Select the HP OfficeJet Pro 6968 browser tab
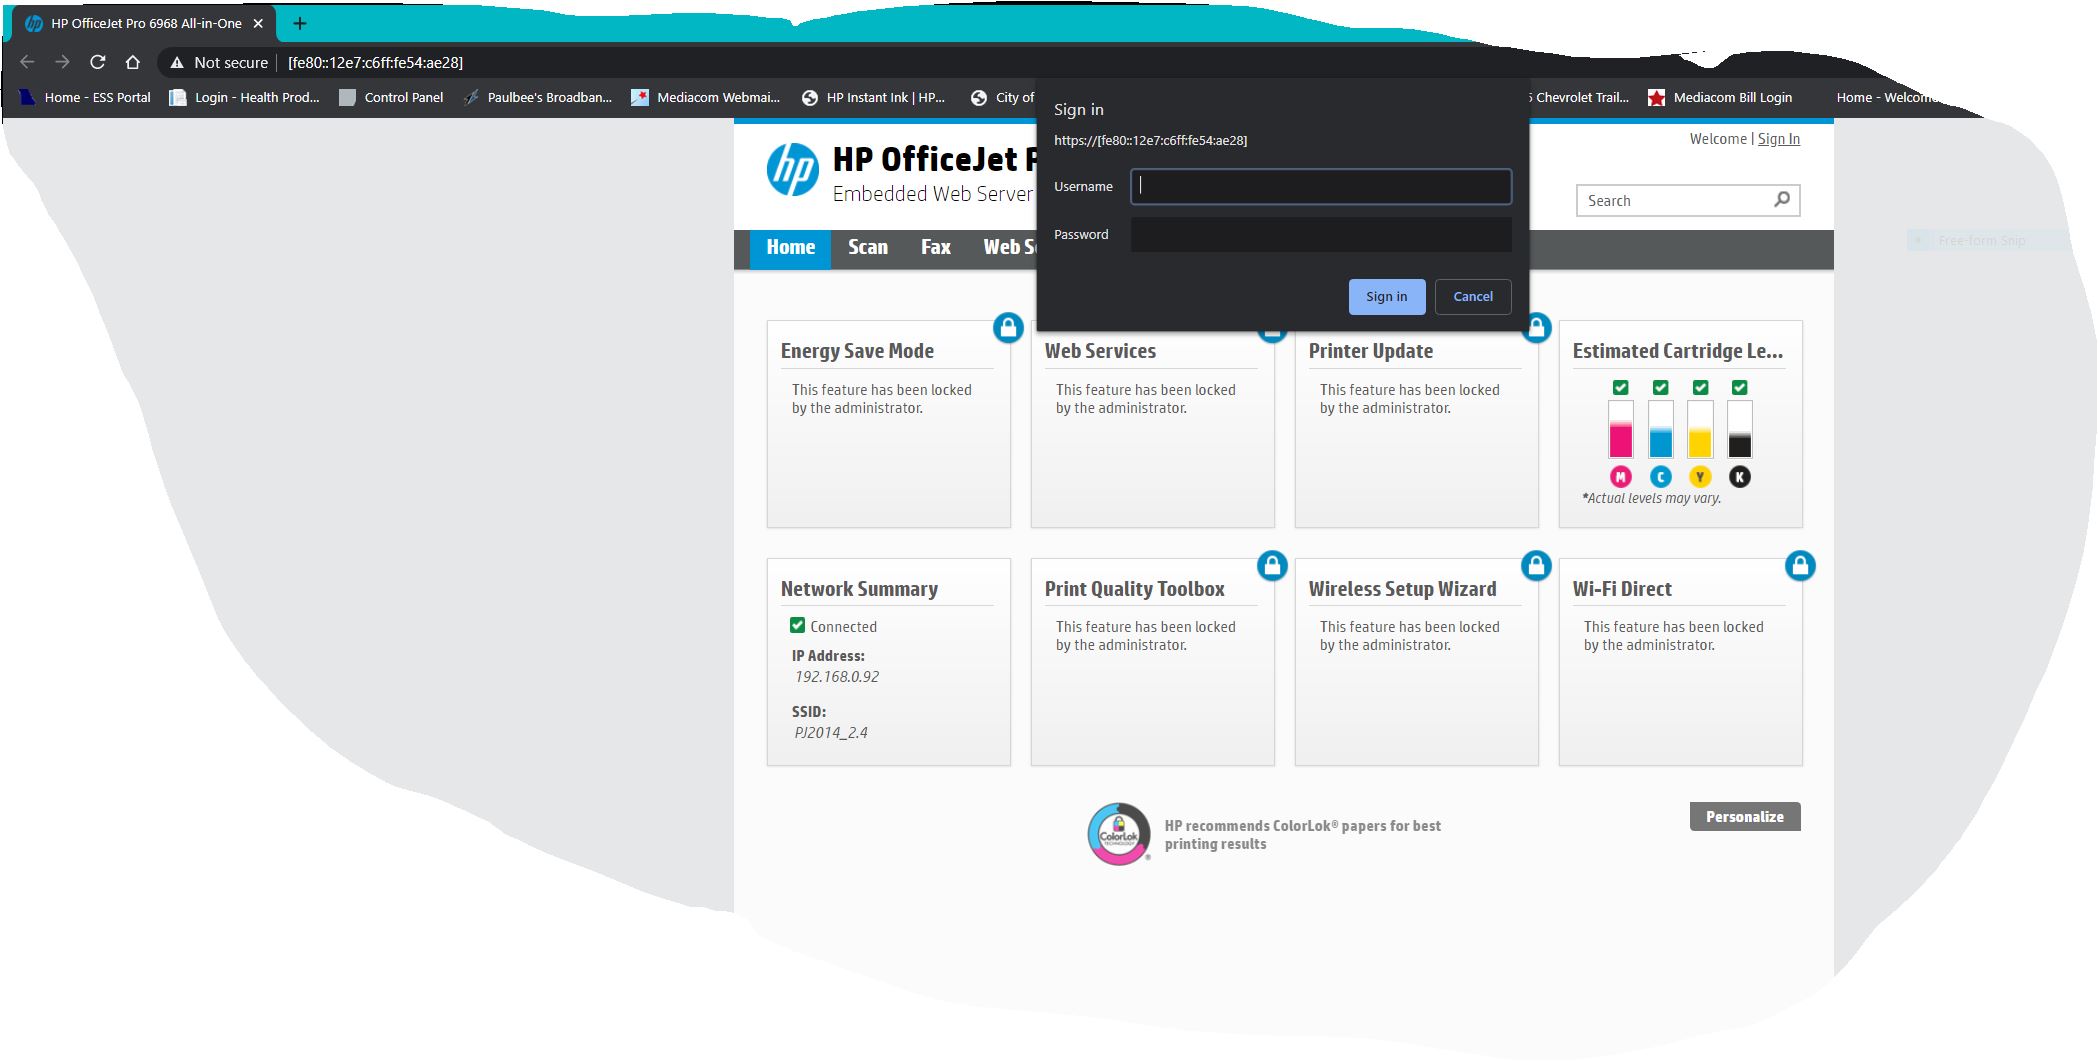The width and height of the screenshot is (2098, 1061). [x=143, y=23]
